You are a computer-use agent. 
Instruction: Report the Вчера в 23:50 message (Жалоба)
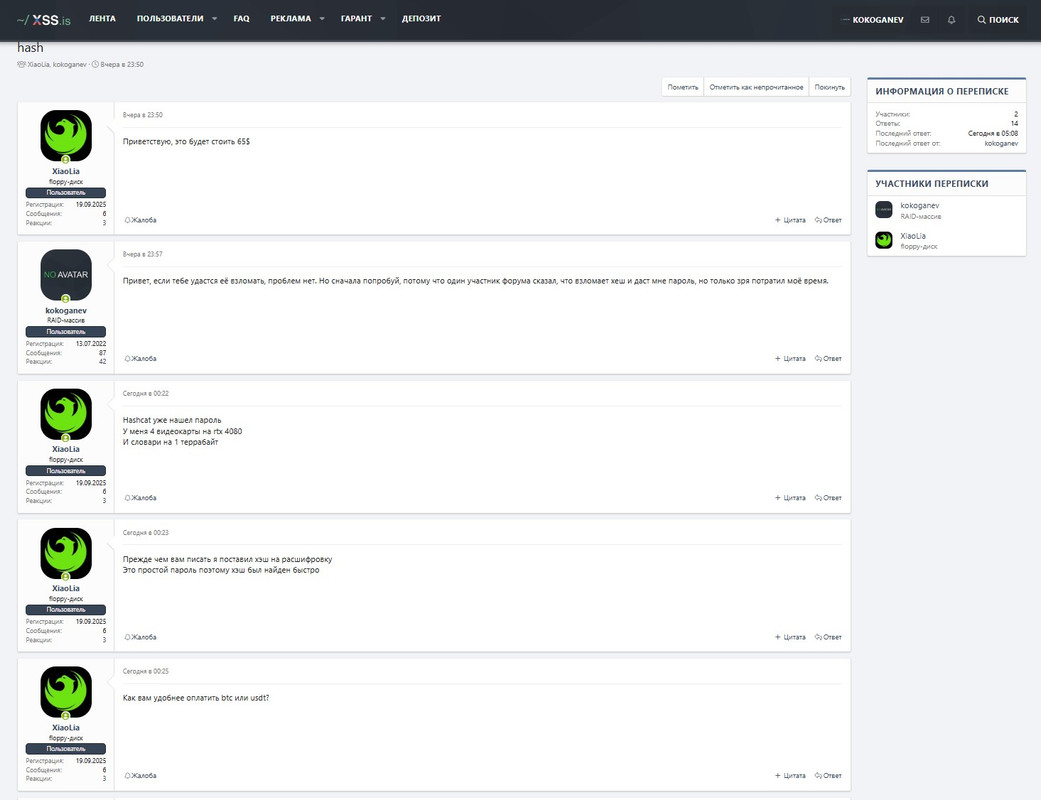point(141,220)
